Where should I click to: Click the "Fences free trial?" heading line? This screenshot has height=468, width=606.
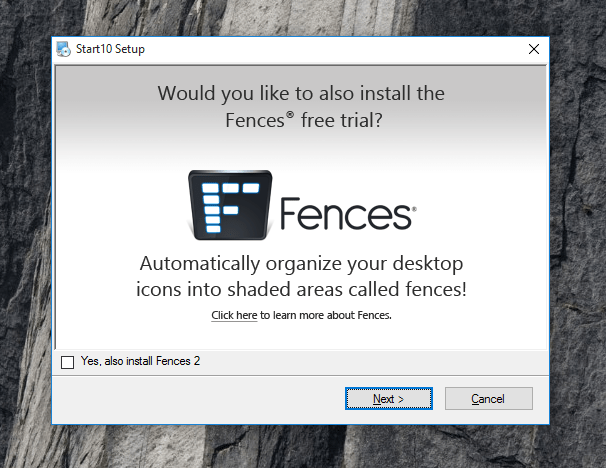301,122
